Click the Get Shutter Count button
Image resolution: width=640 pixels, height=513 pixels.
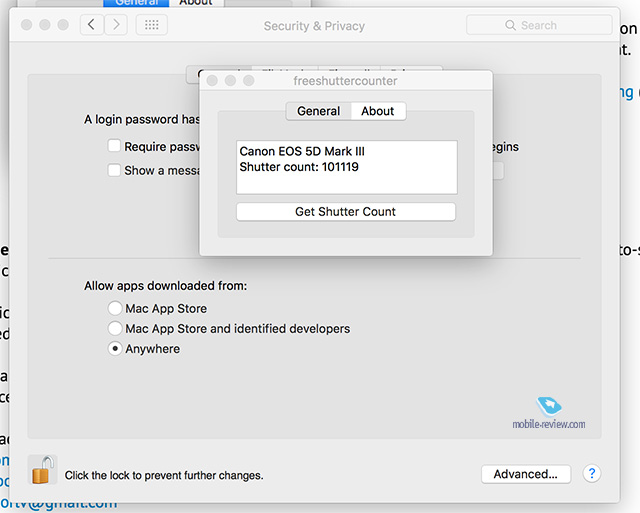(x=346, y=212)
